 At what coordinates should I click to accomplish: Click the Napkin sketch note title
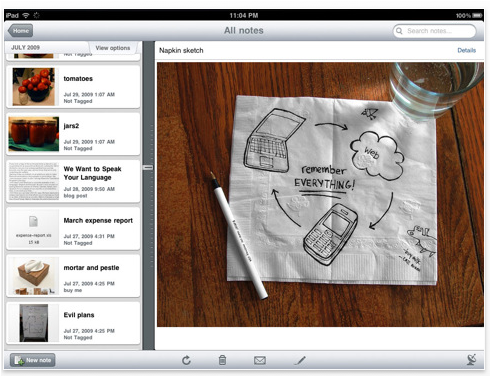181,51
